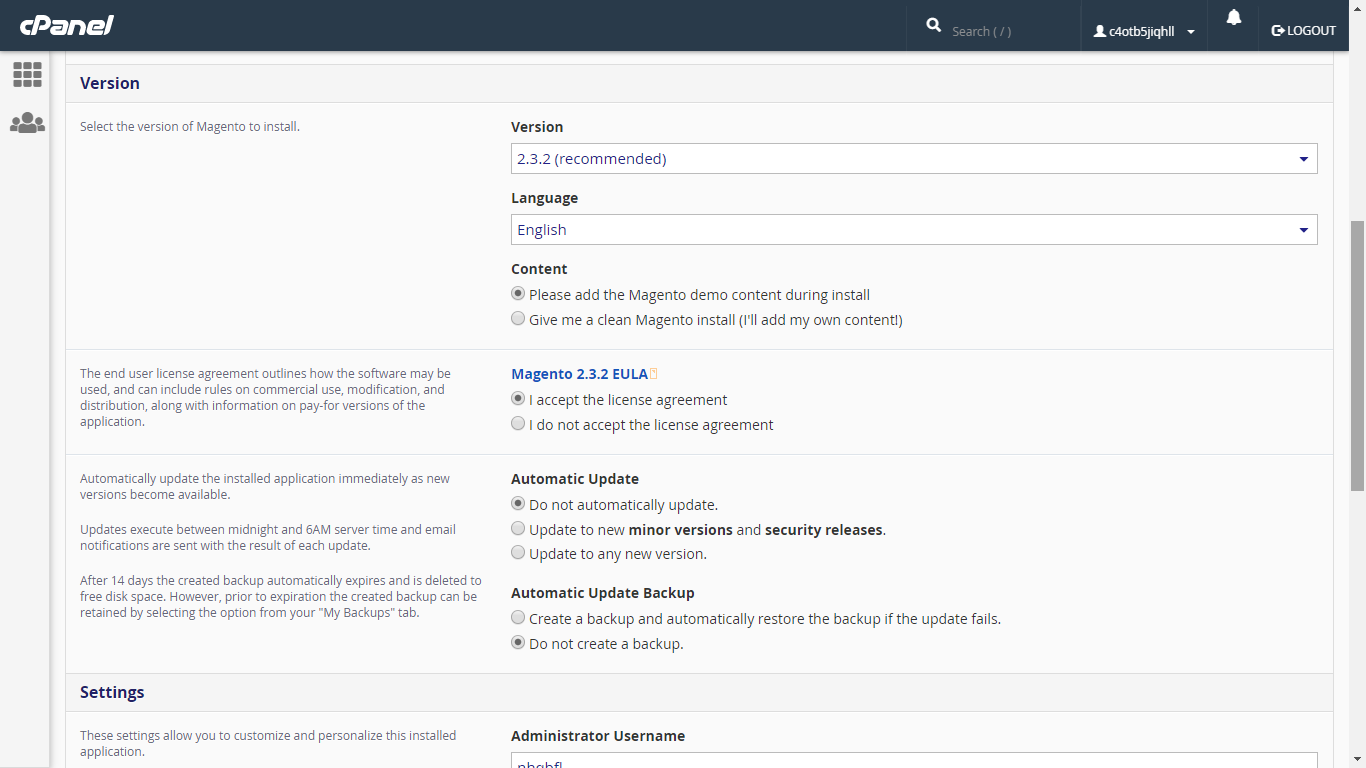1366x768 pixels.
Task: Log out via LOGOUT button
Action: point(1303,31)
